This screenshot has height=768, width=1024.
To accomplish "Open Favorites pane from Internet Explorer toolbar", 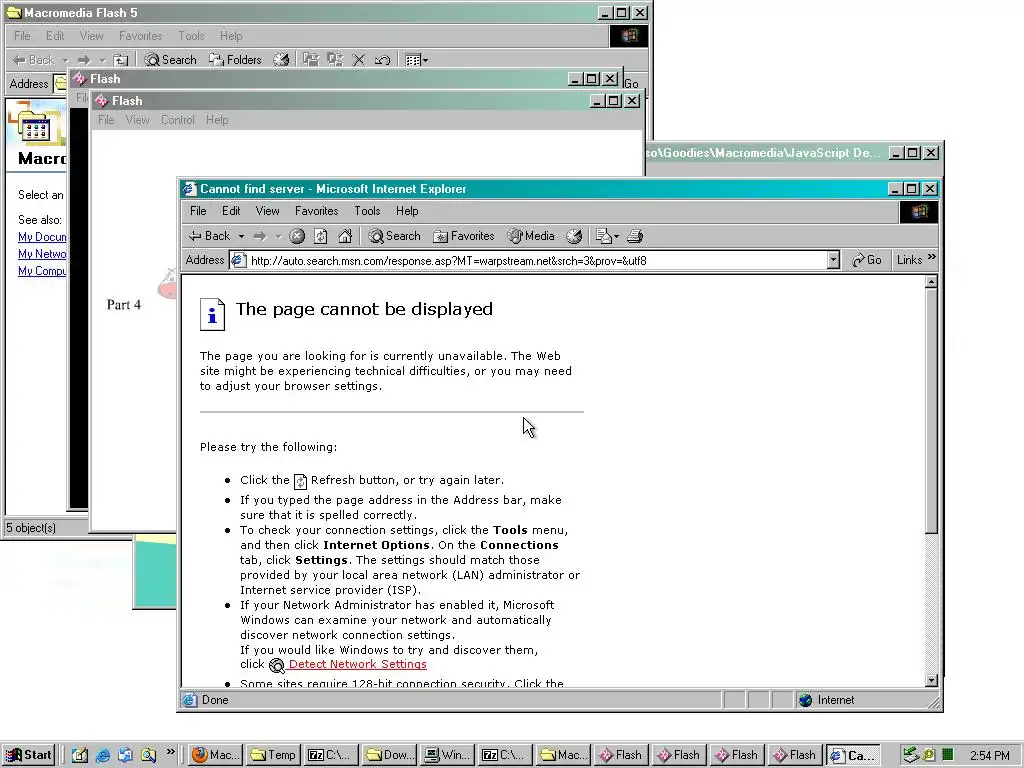I will pos(464,236).
